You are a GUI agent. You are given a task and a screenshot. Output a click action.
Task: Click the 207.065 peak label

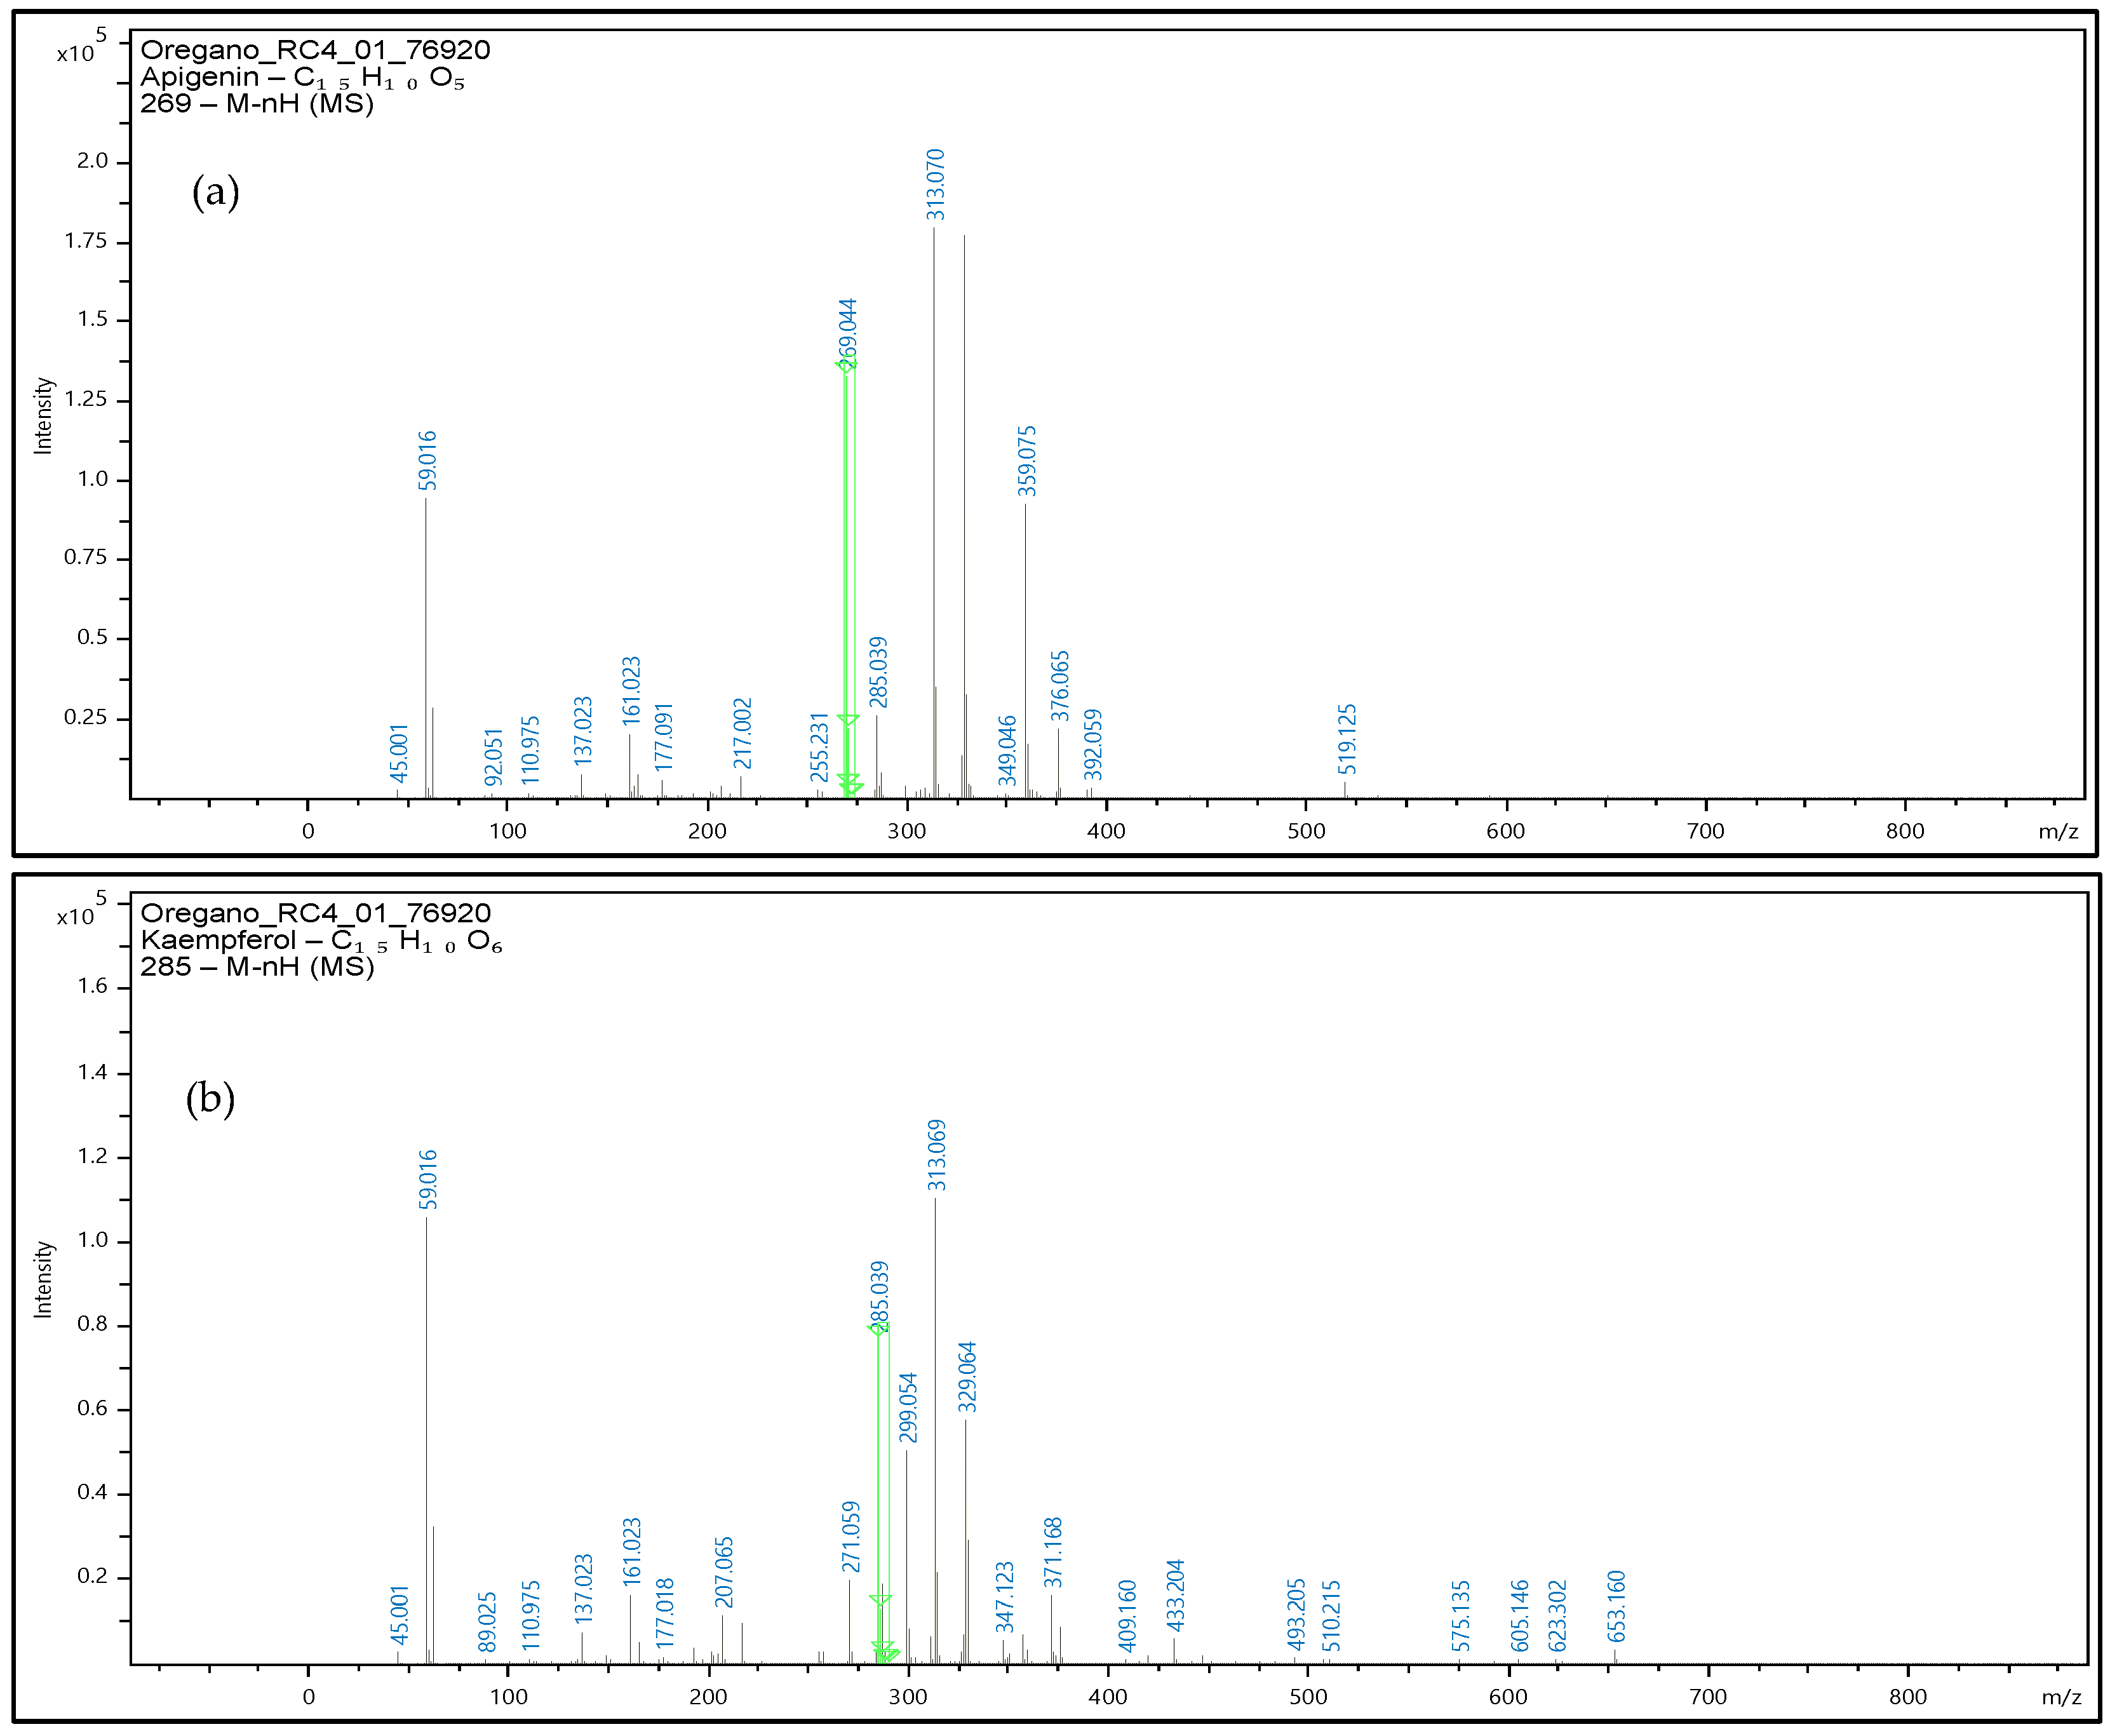point(724,1572)
